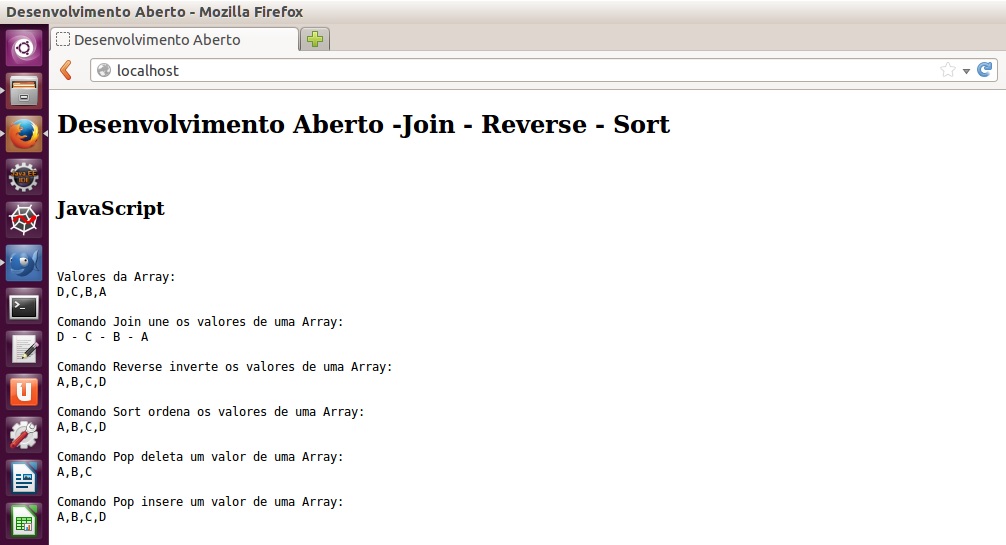Click the Firefox launcher icon
This screenshot has height=545, width=1006.
click(x=24, y=134)
